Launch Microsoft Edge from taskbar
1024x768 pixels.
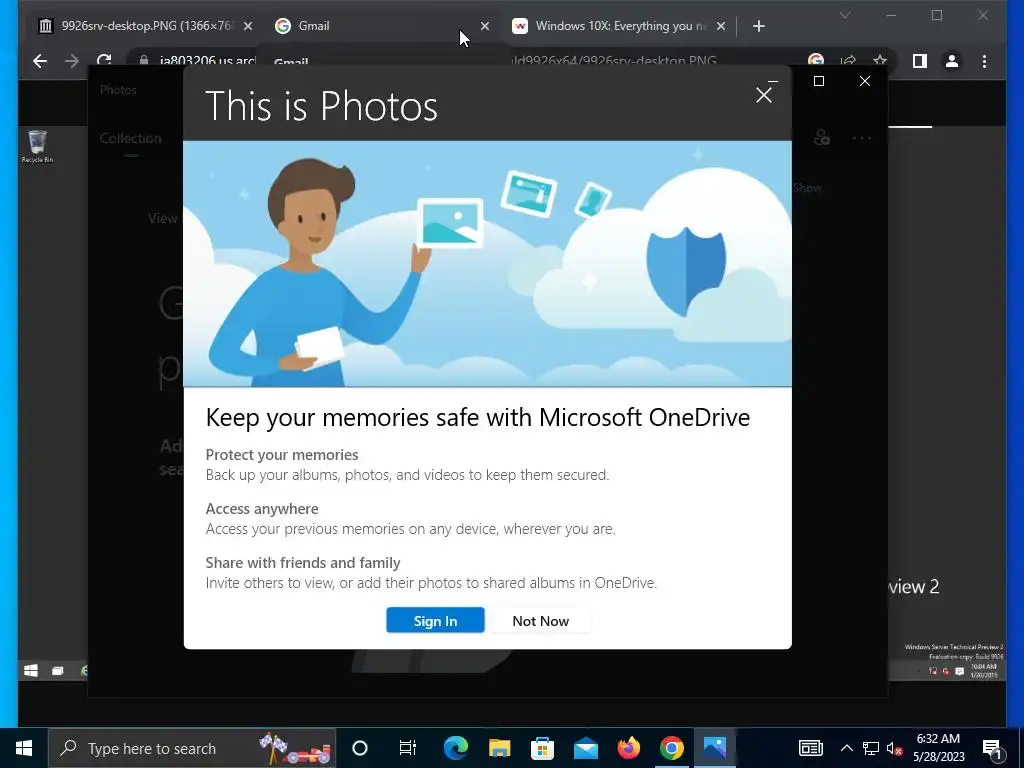(456, 748)
